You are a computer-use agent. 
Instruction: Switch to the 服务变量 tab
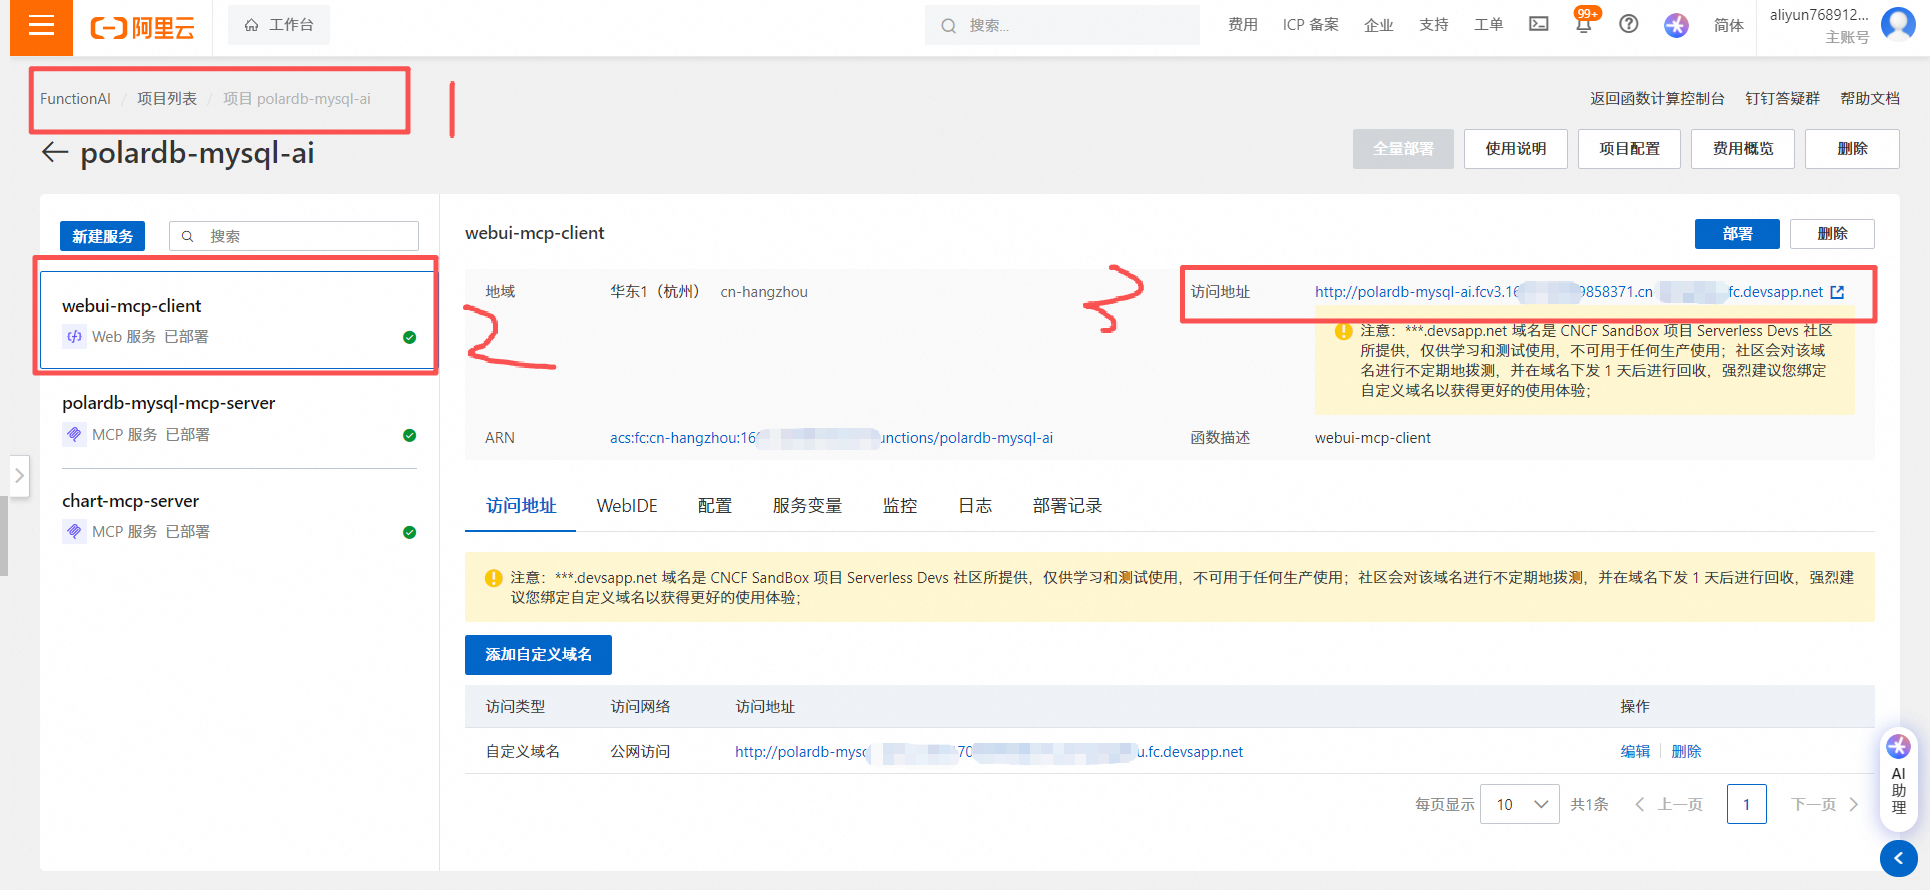(x=807, y=506)
